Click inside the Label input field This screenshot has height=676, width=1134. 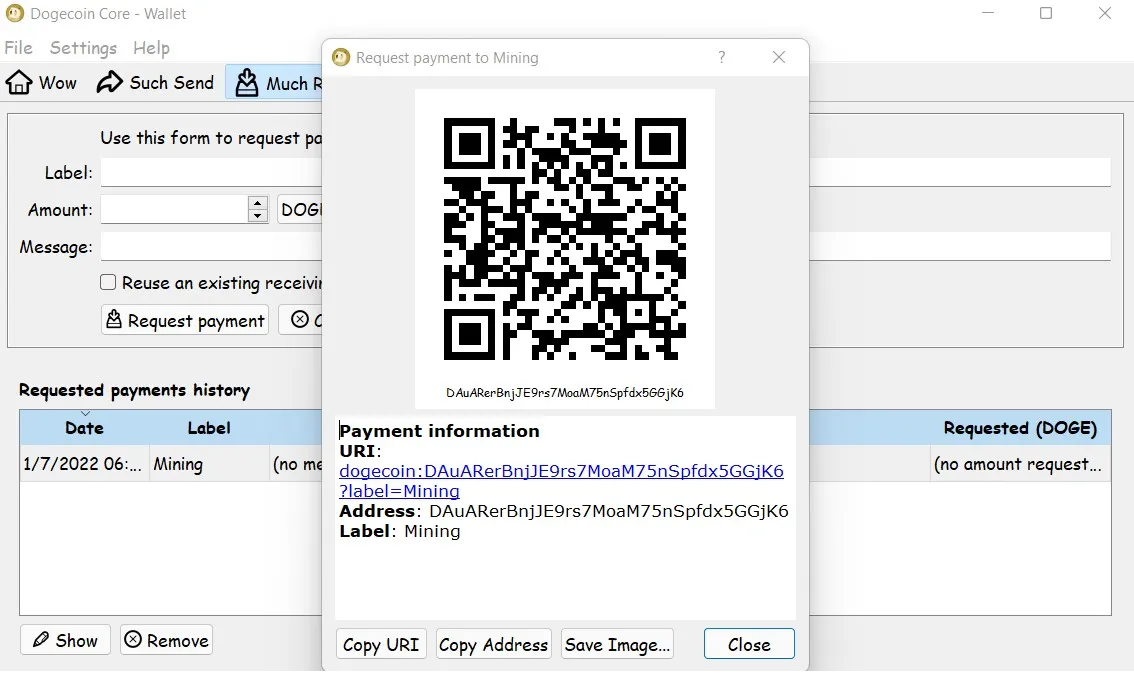click(x=200, y=172)
